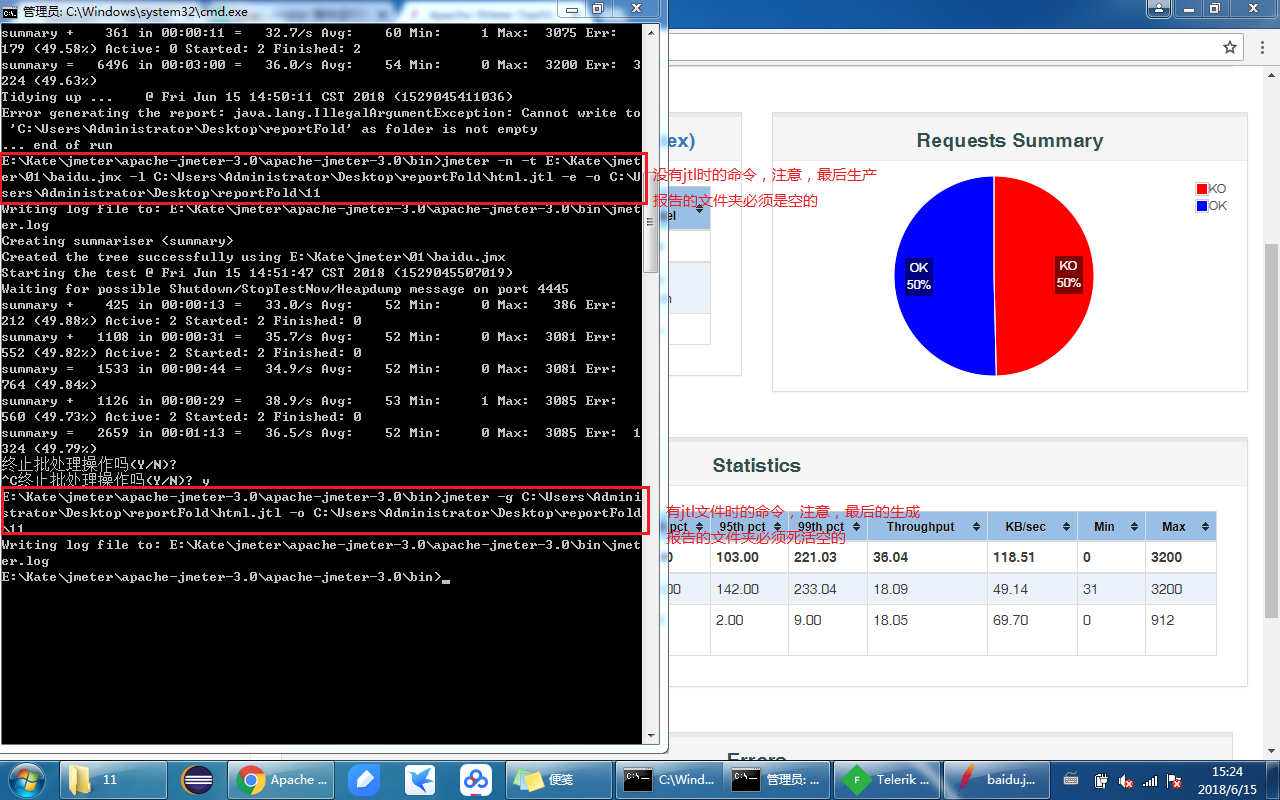
Task: Sort table by Max column
Action: coord(1180,526)
